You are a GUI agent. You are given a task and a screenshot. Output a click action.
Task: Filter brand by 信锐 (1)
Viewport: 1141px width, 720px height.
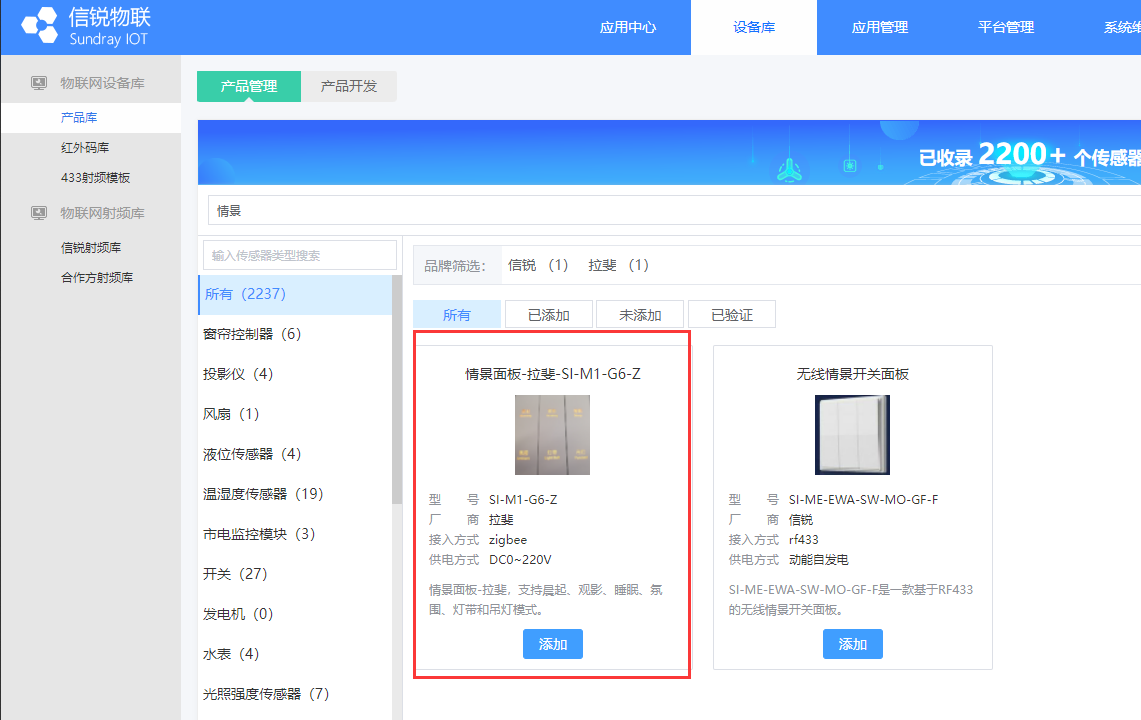pyautogui.click(x=538, y=265)
